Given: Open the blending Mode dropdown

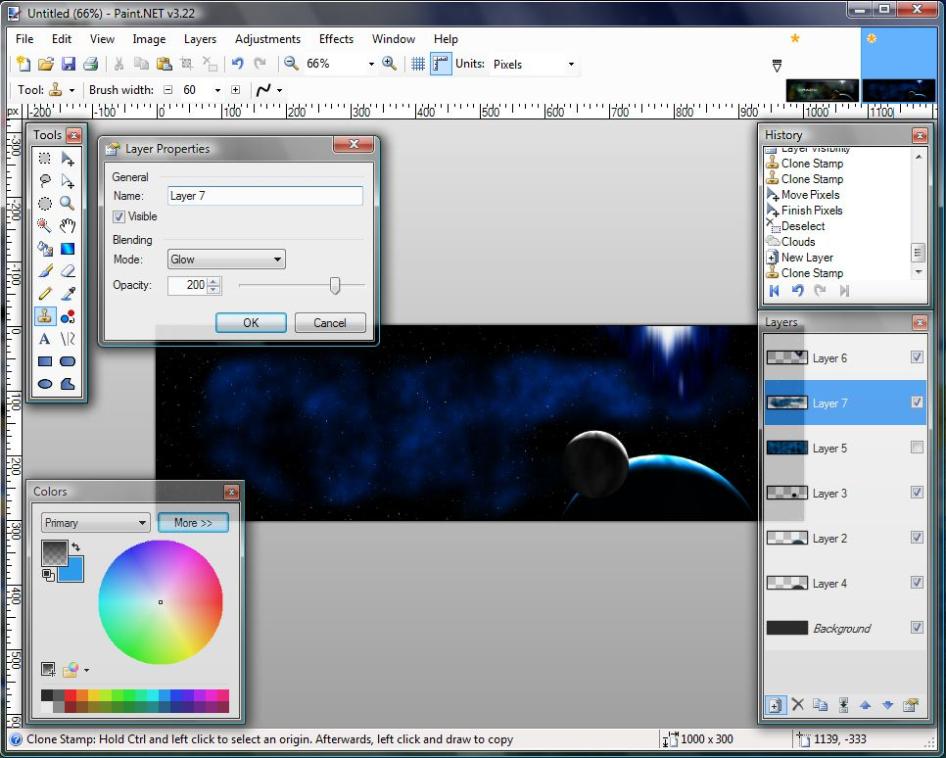Looking at the screenshot, I should pos(226,260).
